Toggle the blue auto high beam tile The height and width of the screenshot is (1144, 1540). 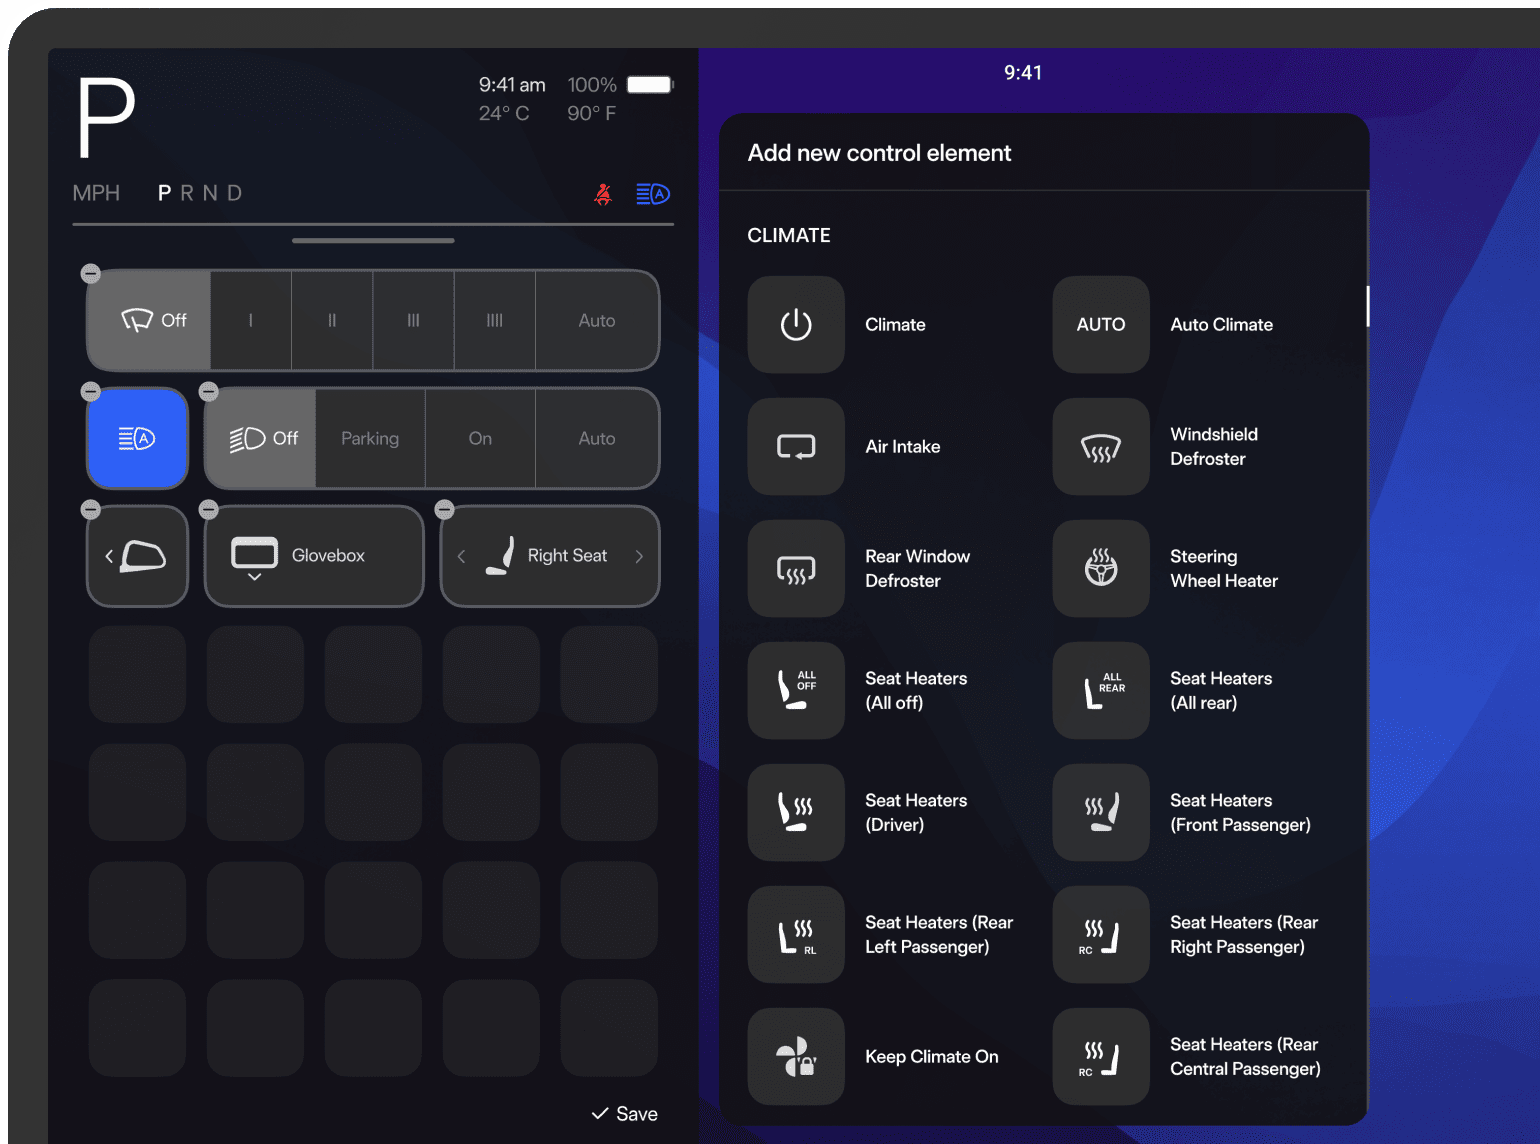tap(137, 438)
